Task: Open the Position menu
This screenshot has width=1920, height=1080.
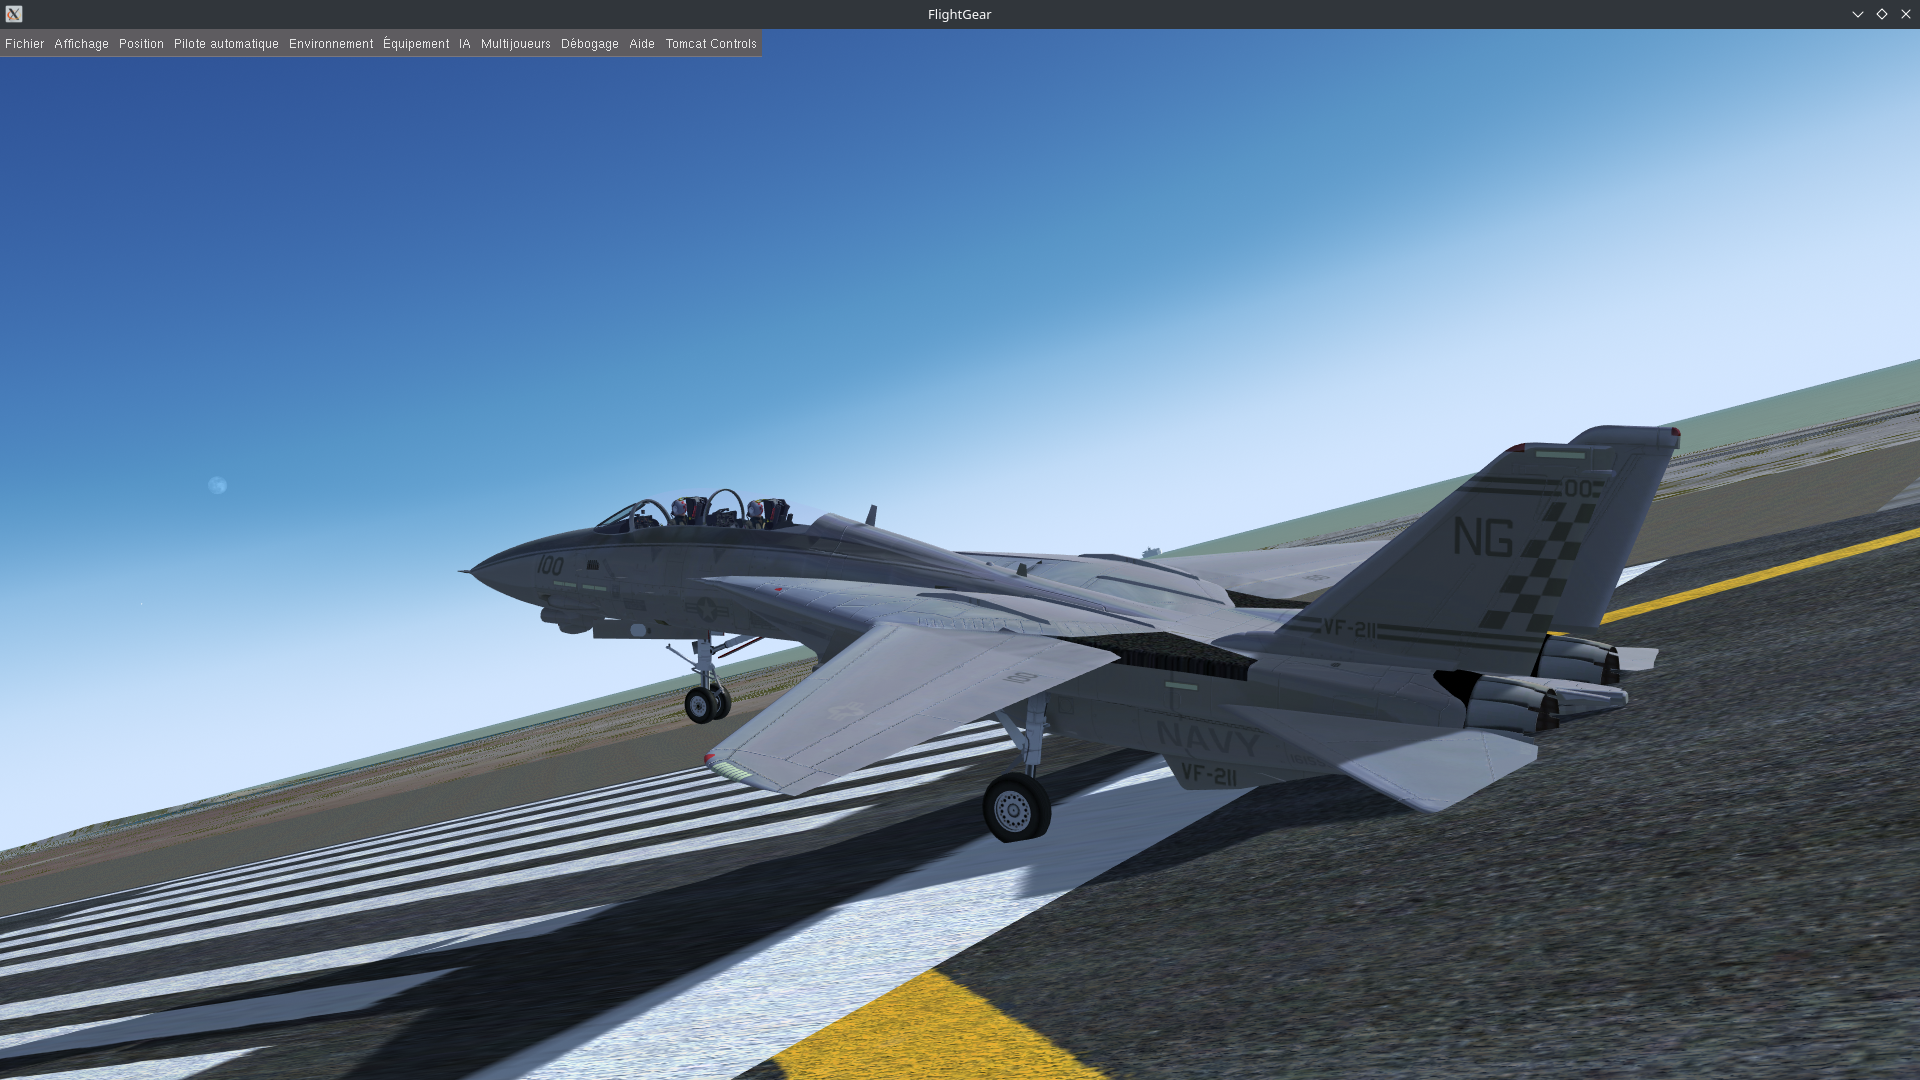Action: tap(141, 44)
